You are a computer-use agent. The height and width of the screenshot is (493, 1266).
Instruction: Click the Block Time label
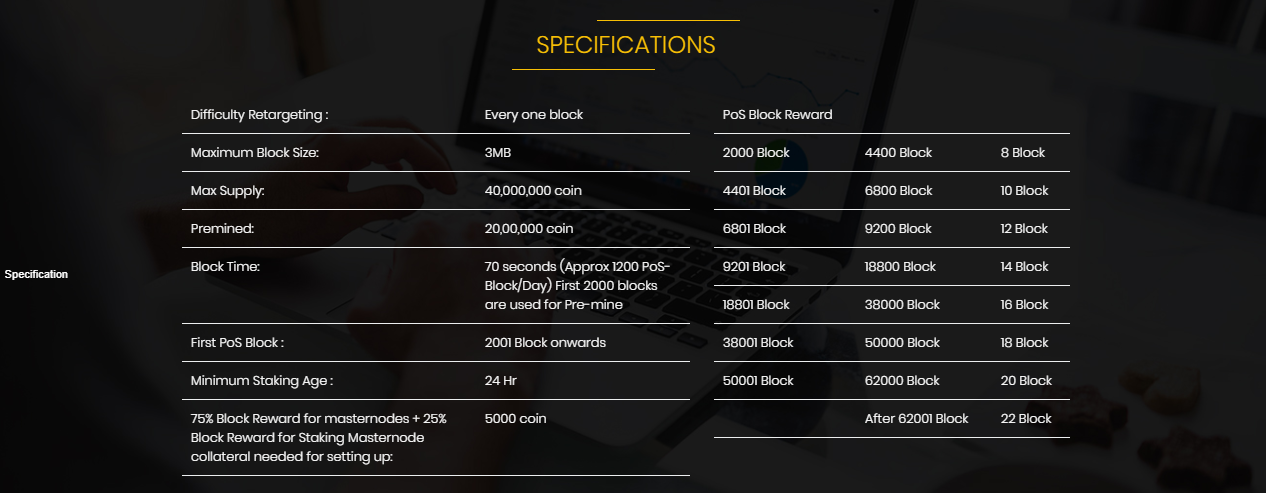point(225,267)
